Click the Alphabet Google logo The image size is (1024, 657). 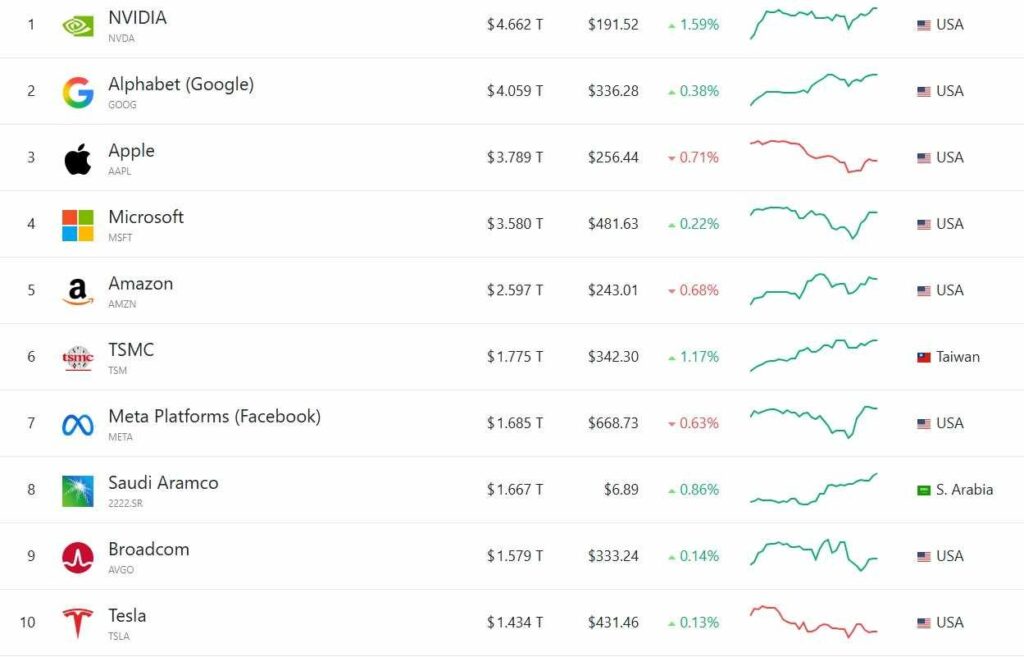click(78, 92)
